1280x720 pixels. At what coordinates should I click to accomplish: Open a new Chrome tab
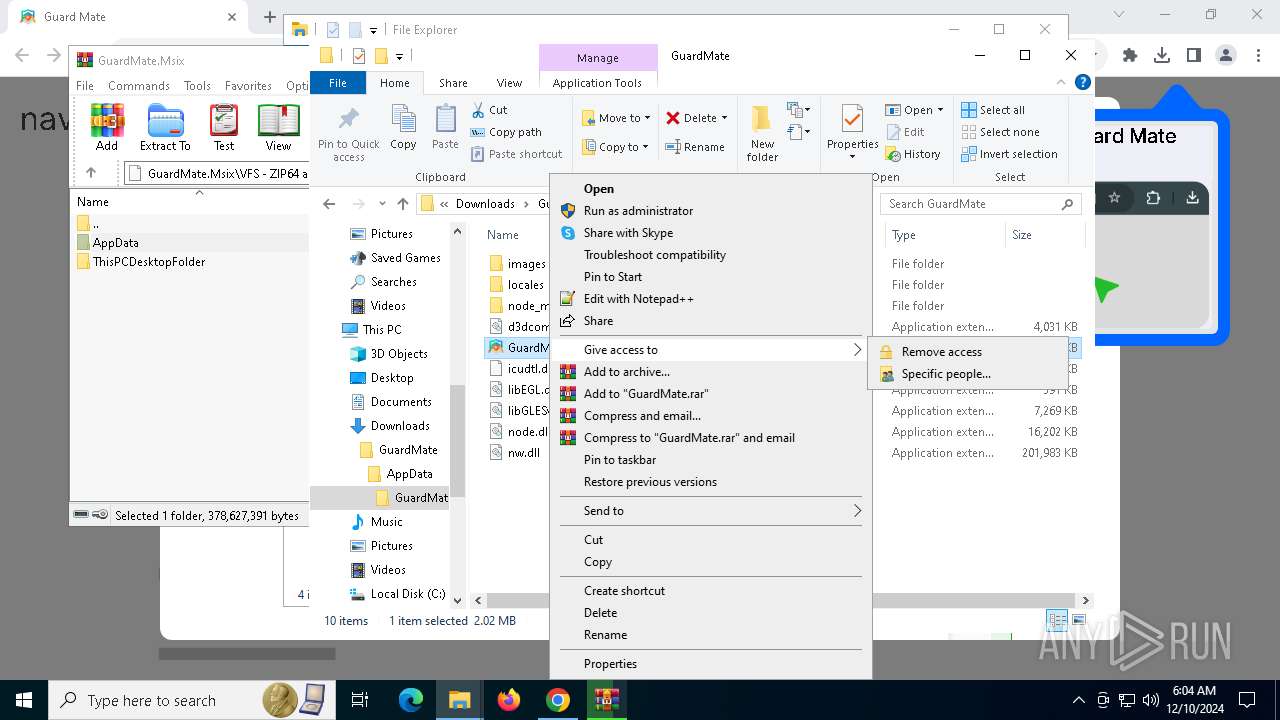270,16
